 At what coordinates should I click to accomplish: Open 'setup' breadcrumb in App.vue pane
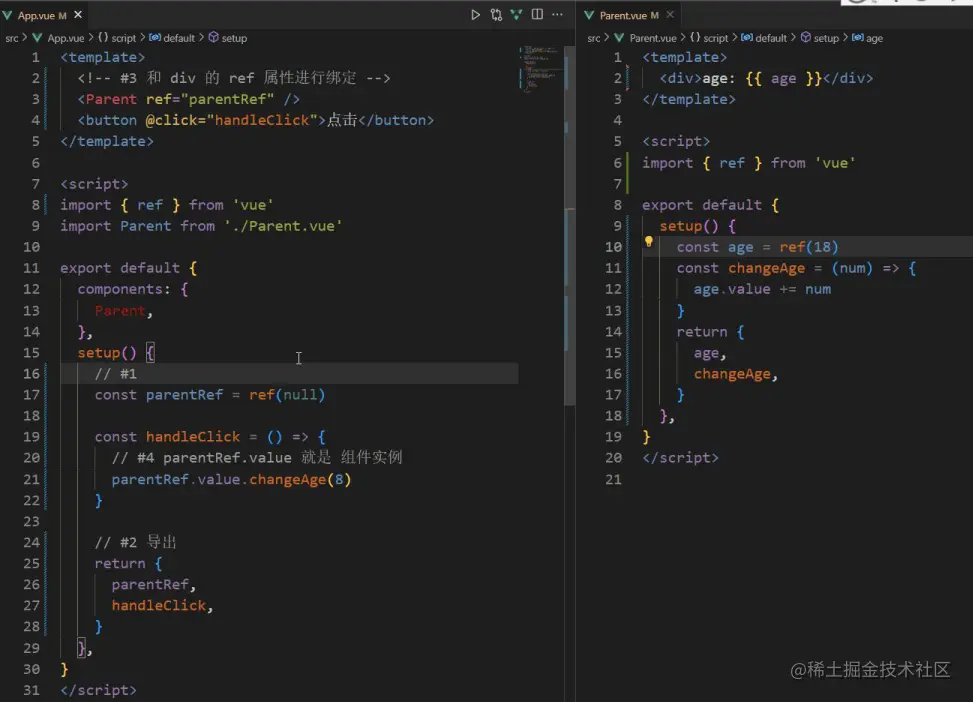(228, 38)
